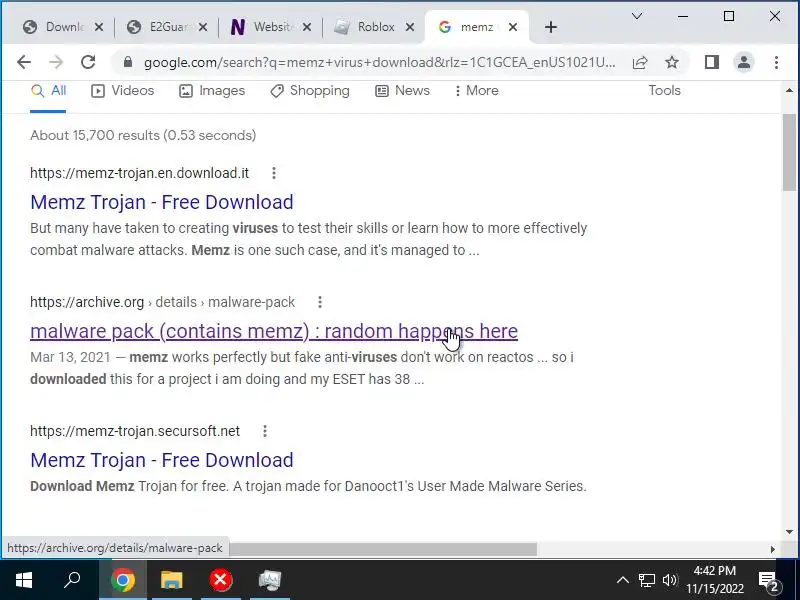Screen dimensions: 800x600
Task: Go back with the browser back arrow
Action: tap(24, 62)
